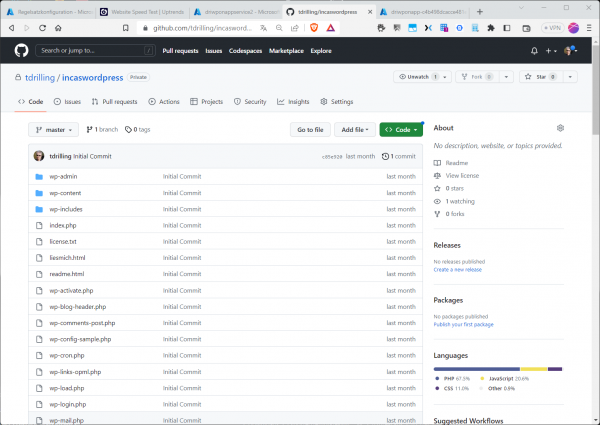Open the wp-content folder
The image size is (600, 425).
coord(65,193)
